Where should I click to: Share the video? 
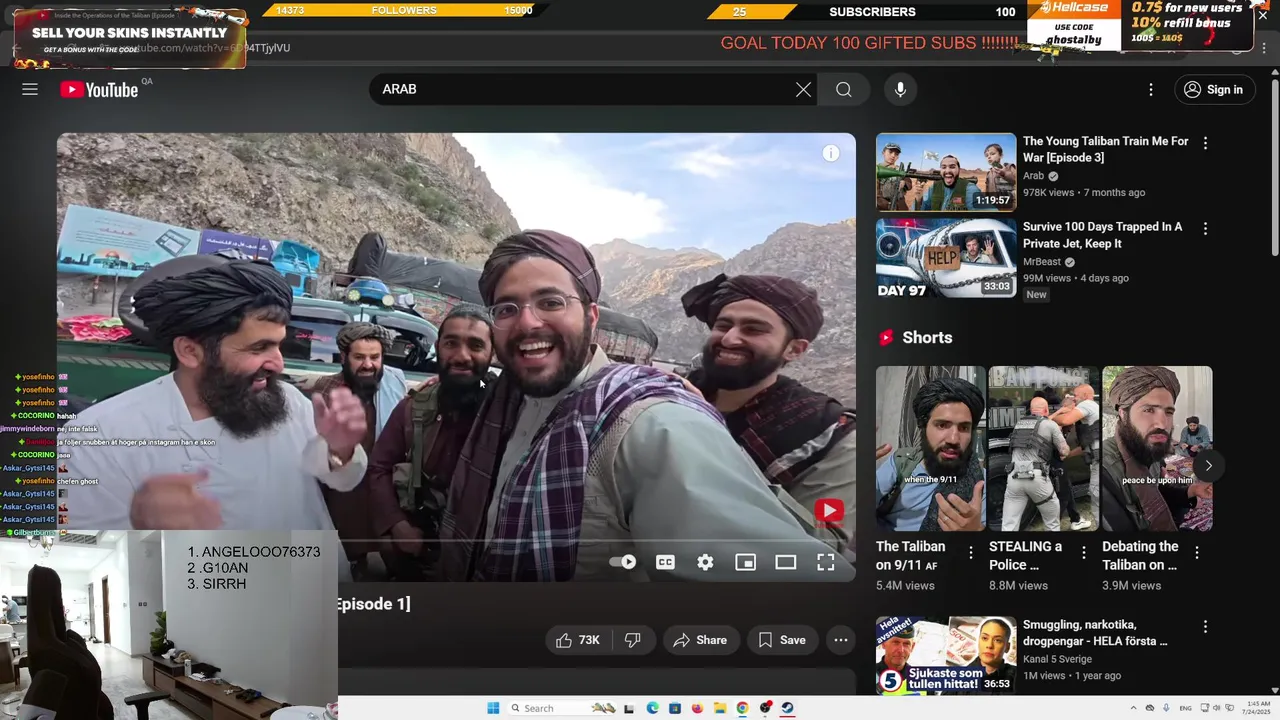click(x=701, y=640)
